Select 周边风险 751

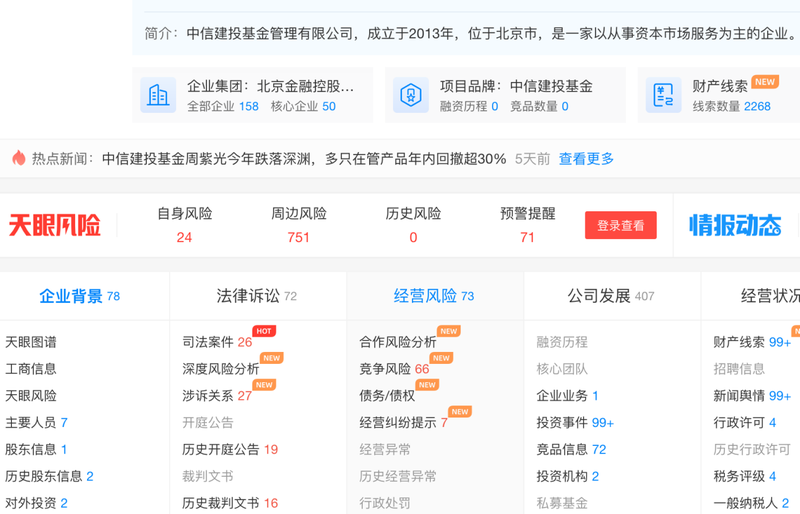pos(298,225)
